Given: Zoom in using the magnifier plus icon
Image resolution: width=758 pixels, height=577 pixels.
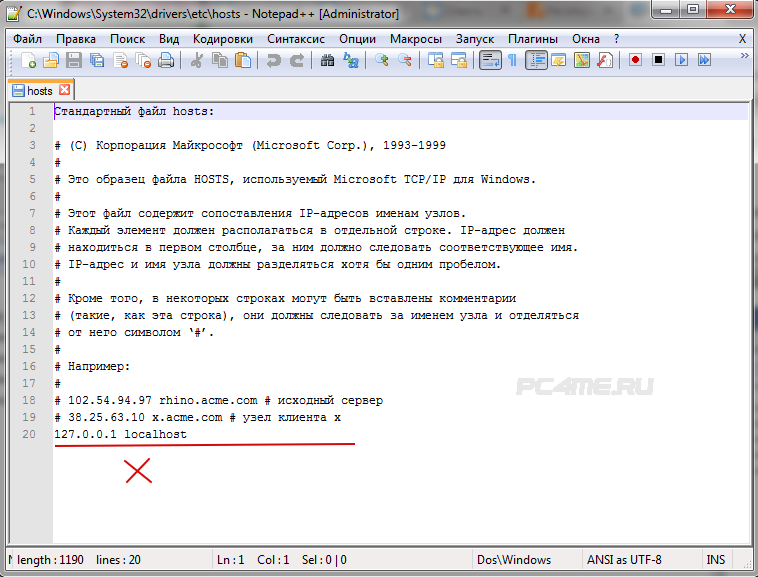Looking at the screenshot, I should [381, 60].
